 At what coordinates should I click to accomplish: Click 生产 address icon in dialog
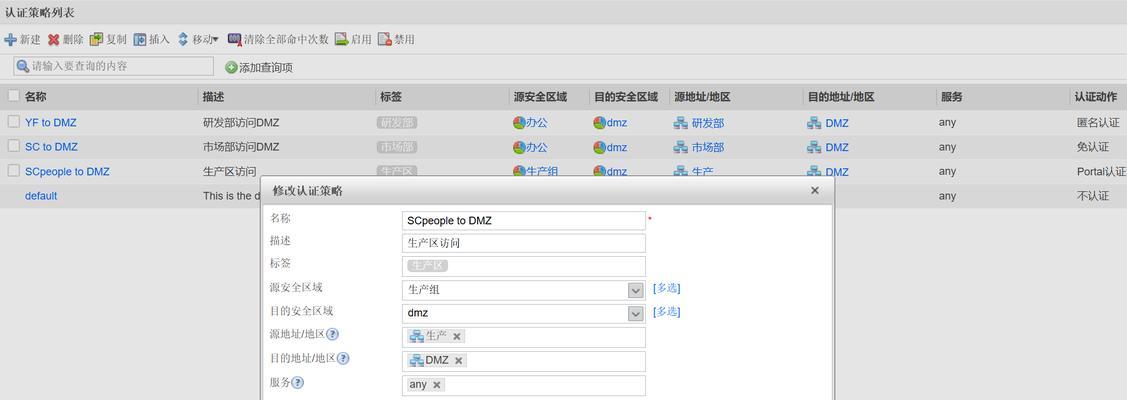[416, 336]
